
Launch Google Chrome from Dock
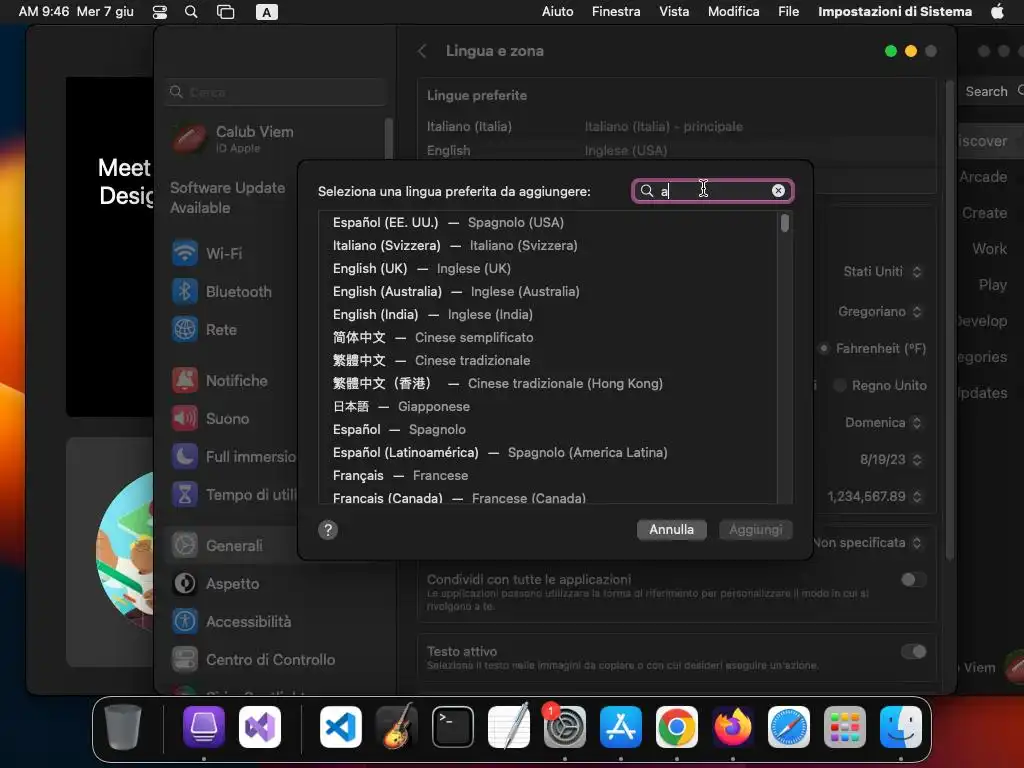[677, 727]
